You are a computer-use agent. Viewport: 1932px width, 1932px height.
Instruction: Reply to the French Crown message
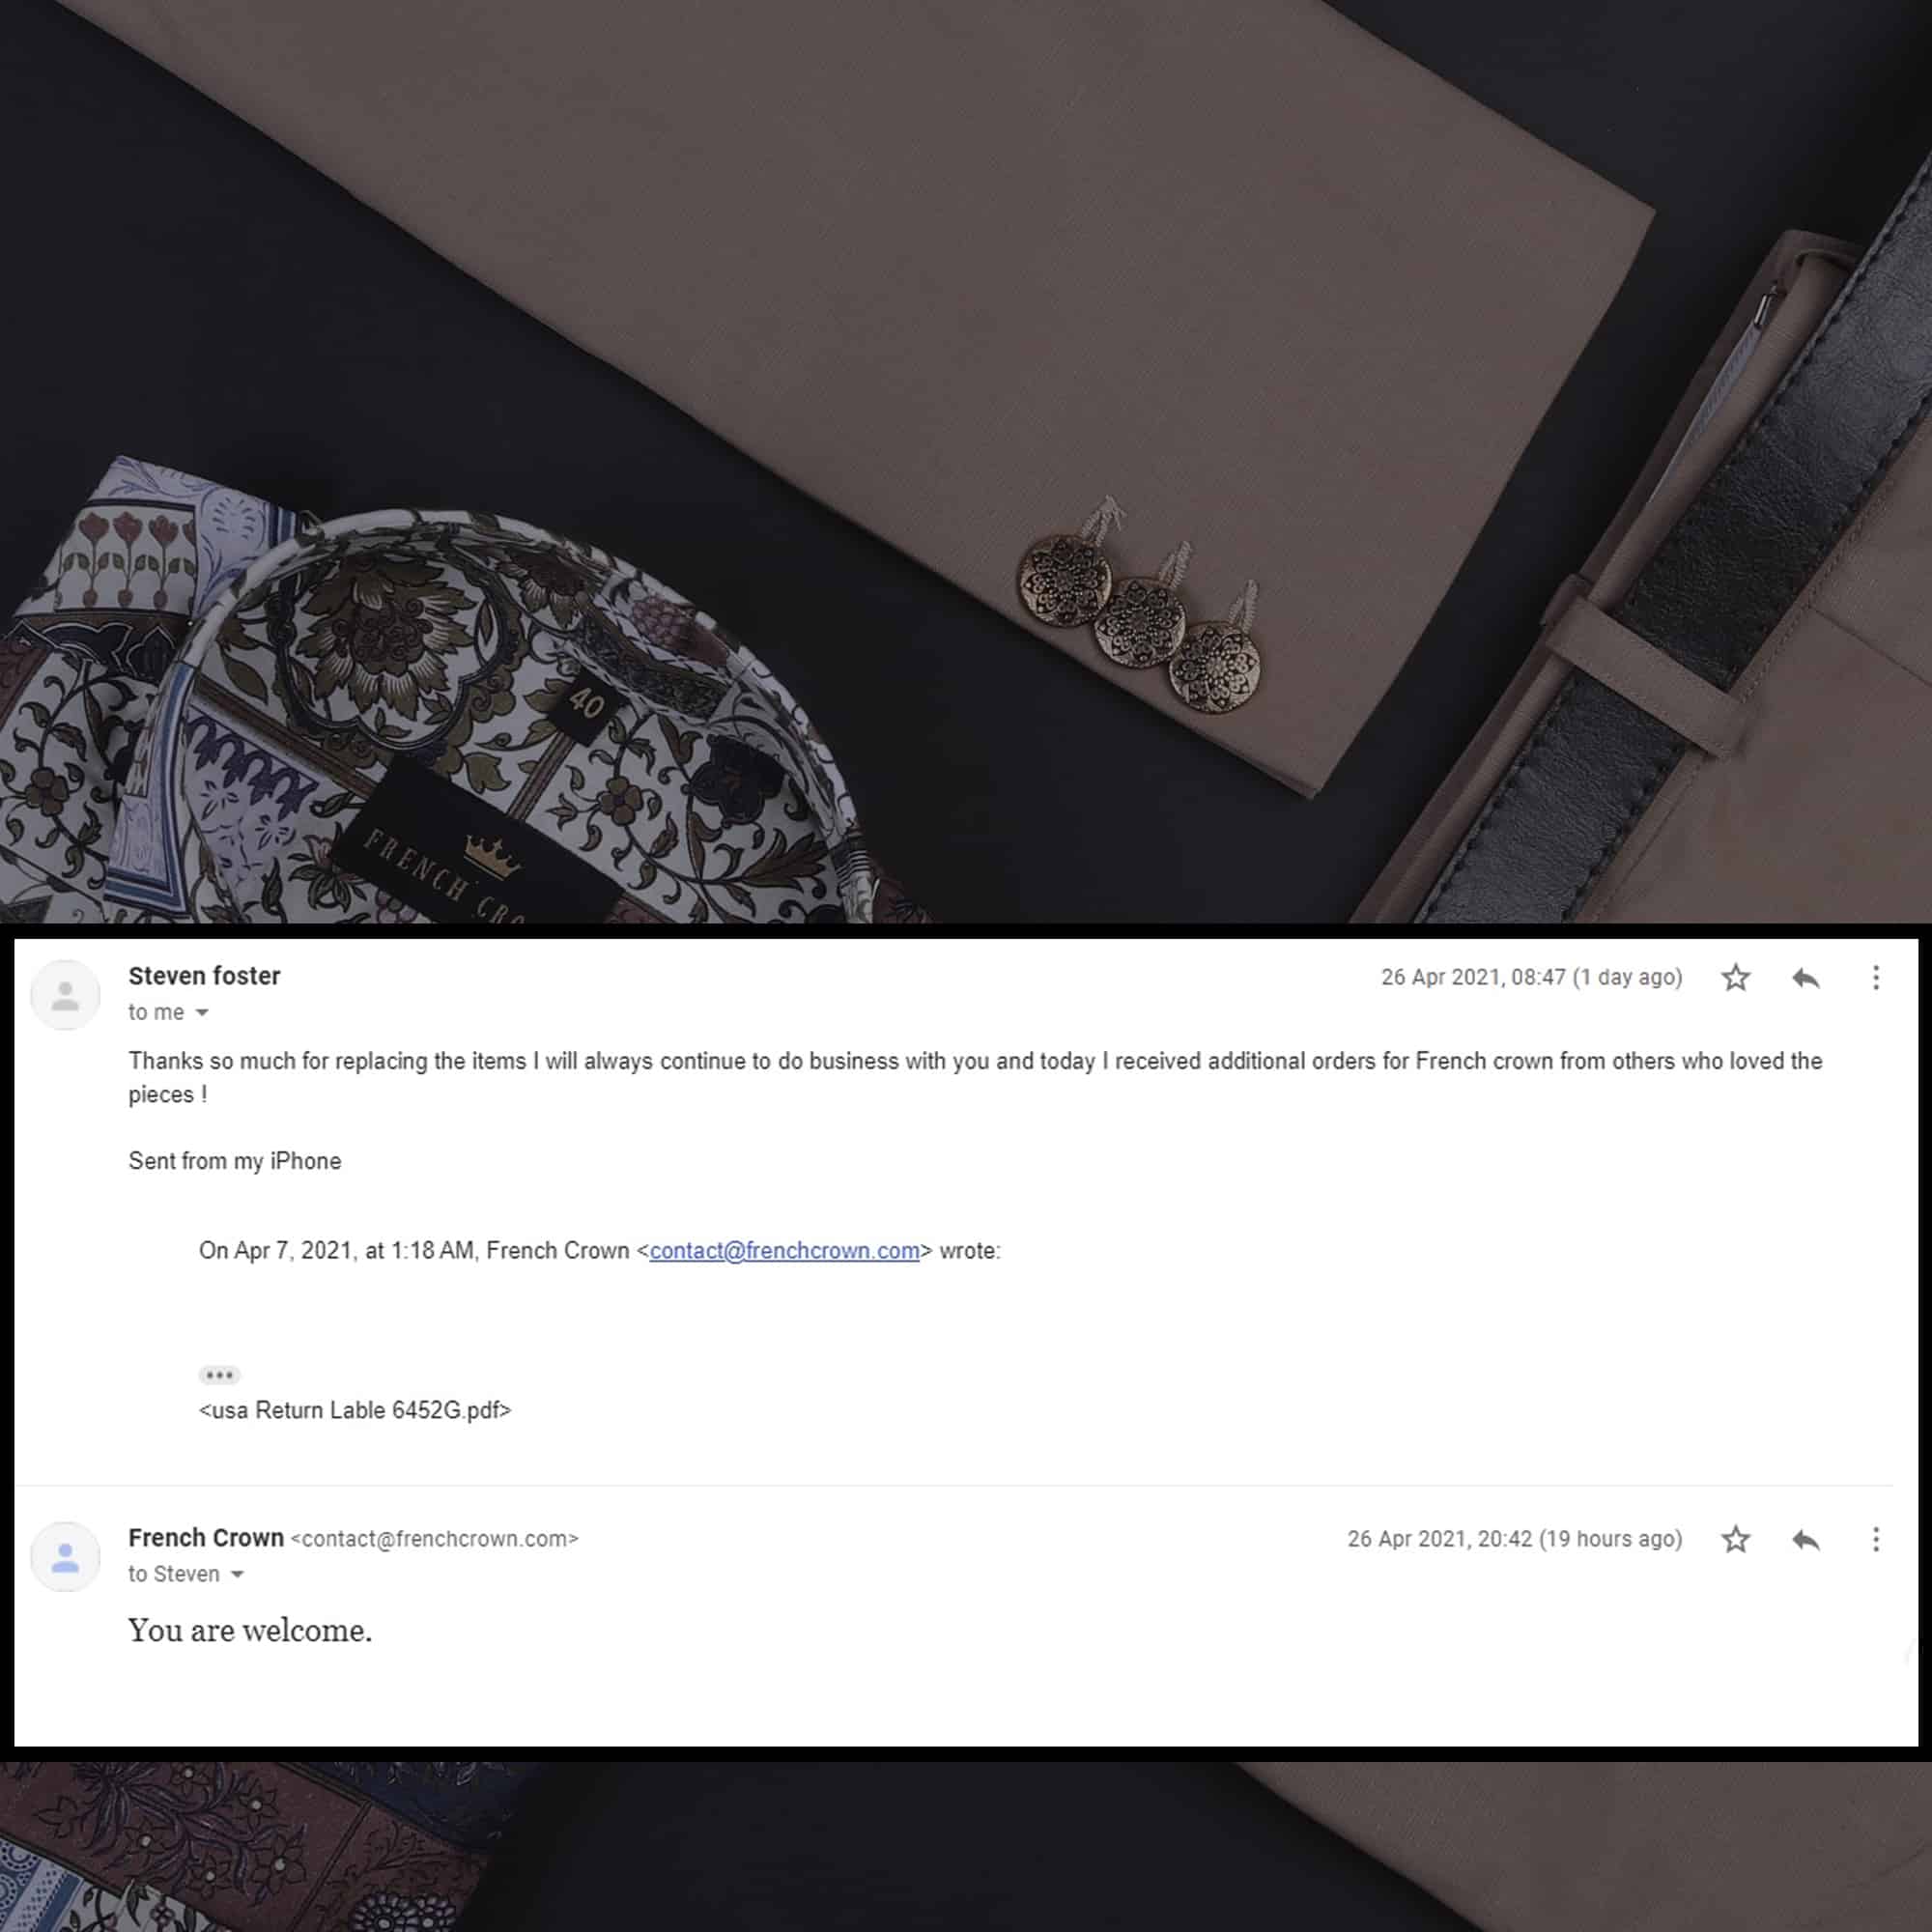point(1806,1539)
